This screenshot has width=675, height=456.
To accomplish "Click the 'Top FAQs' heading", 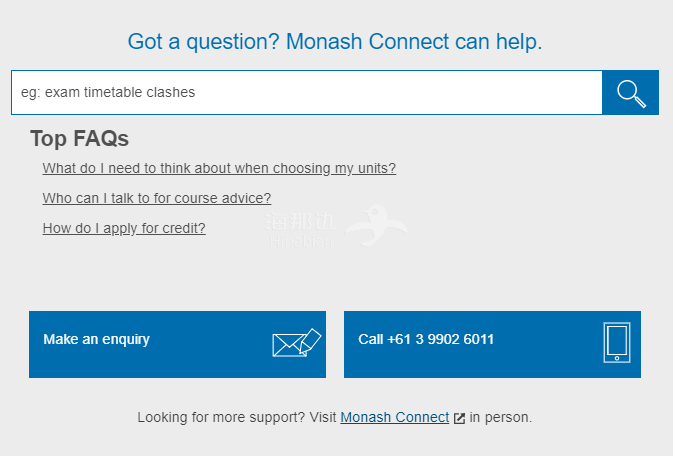I will coord(80,139).
